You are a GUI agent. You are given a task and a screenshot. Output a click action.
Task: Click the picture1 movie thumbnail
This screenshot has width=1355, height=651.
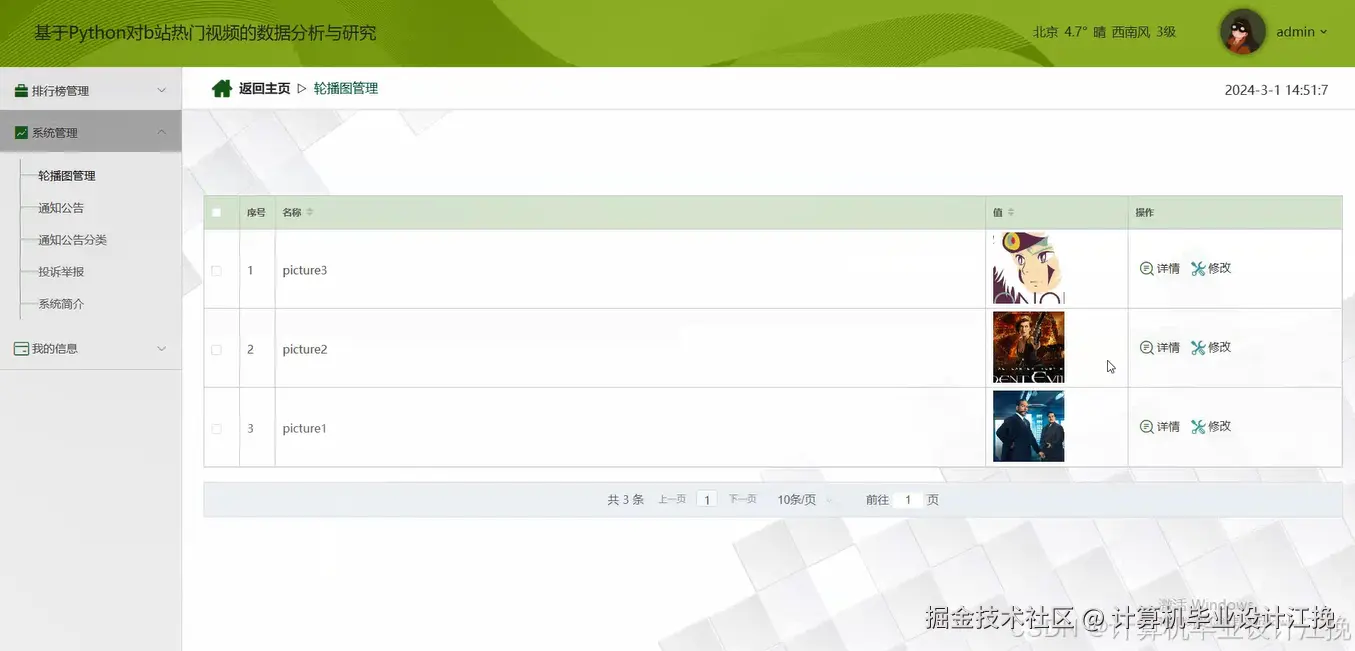1028,426
